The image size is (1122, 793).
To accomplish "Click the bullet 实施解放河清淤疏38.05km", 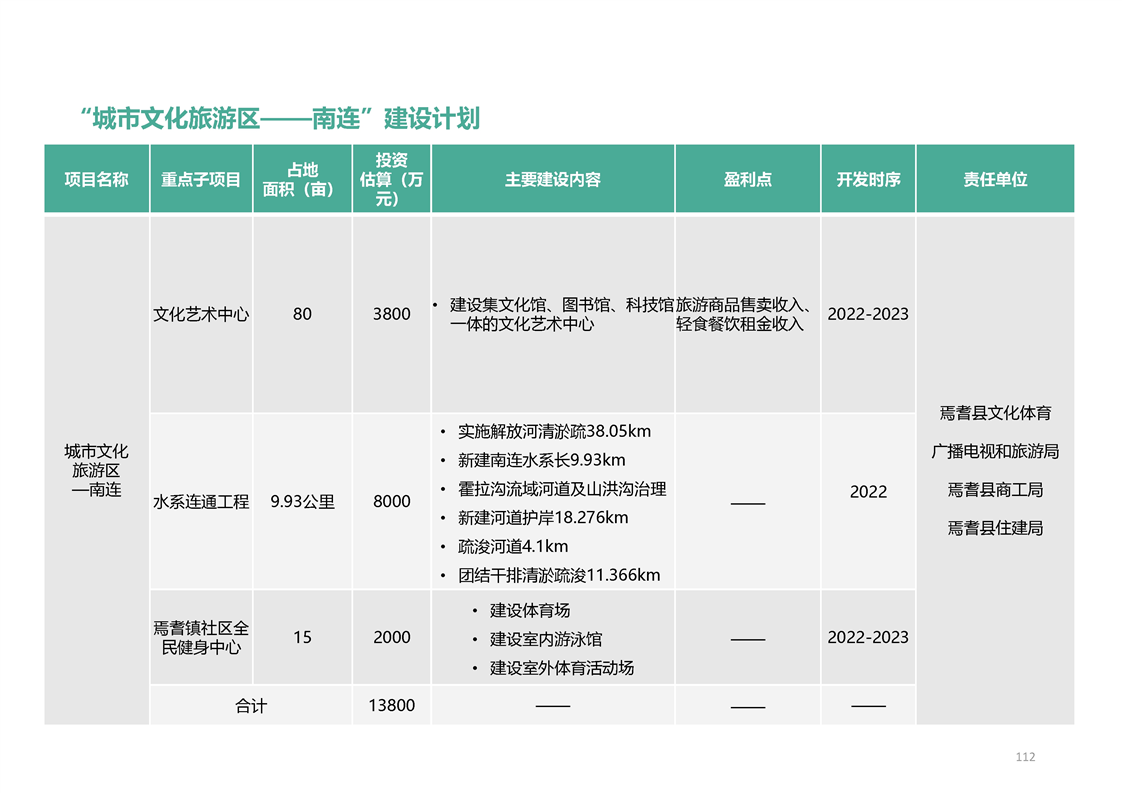I will point(555,432).
